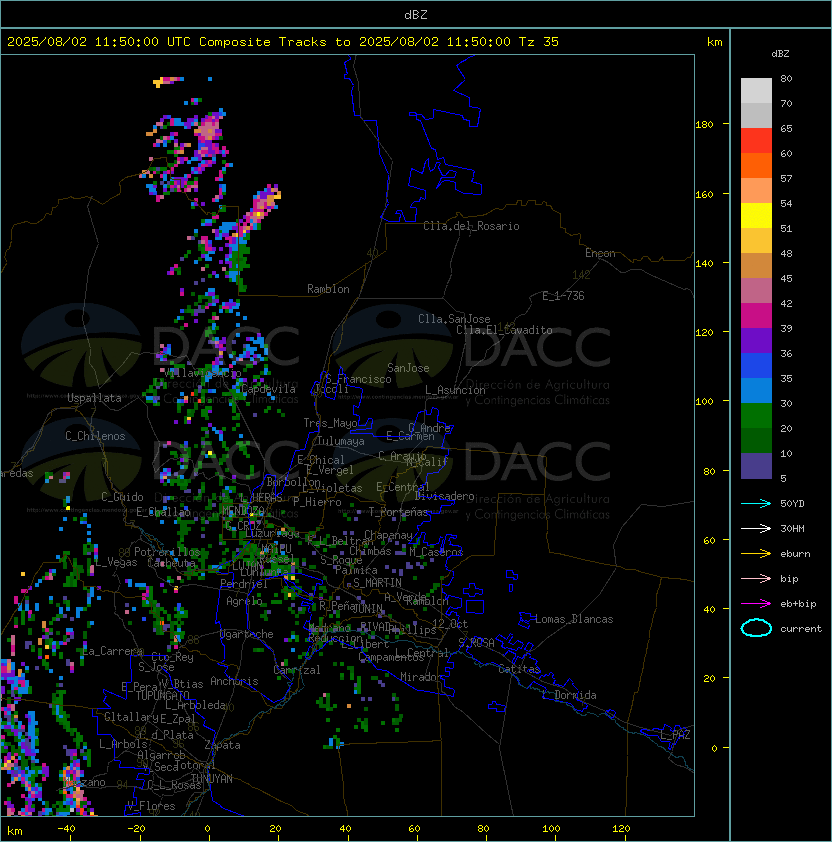Click the 'Encon' map label
Viewport: 832px width, 842px height.
pyautogui.click(x=600, y=253)
